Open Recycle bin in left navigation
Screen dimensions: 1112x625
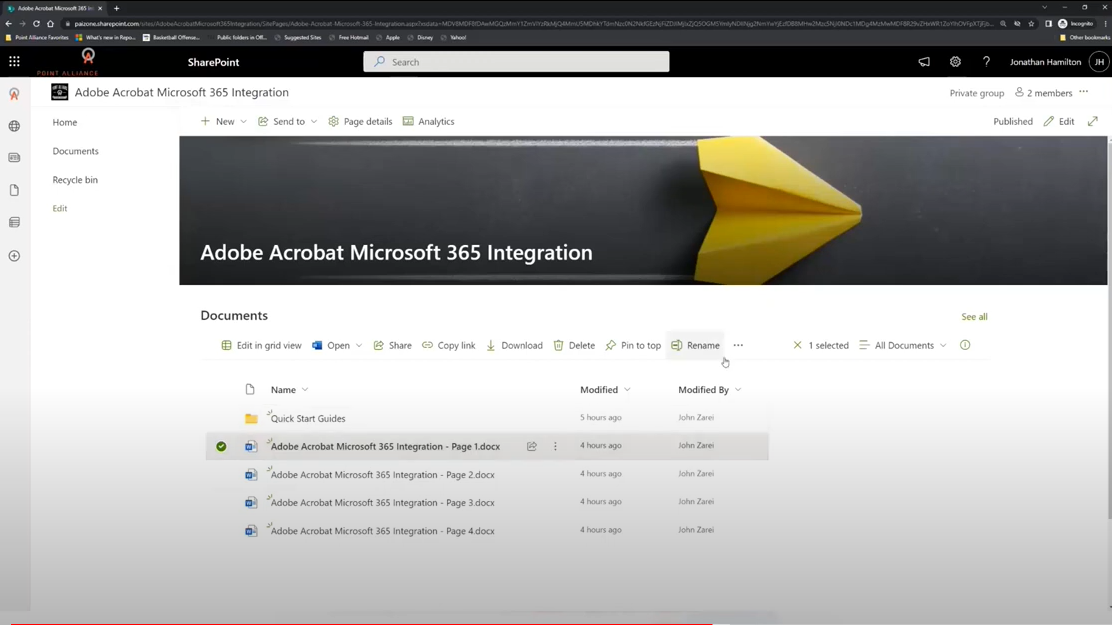point(75,180)
